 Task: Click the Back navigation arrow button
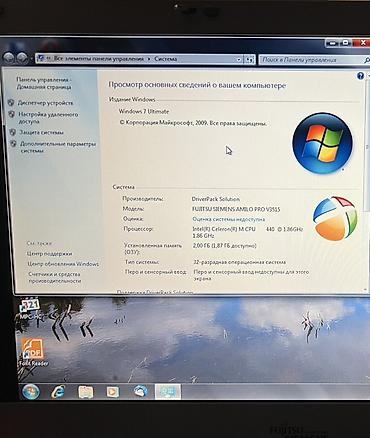(x=9, y=58)
